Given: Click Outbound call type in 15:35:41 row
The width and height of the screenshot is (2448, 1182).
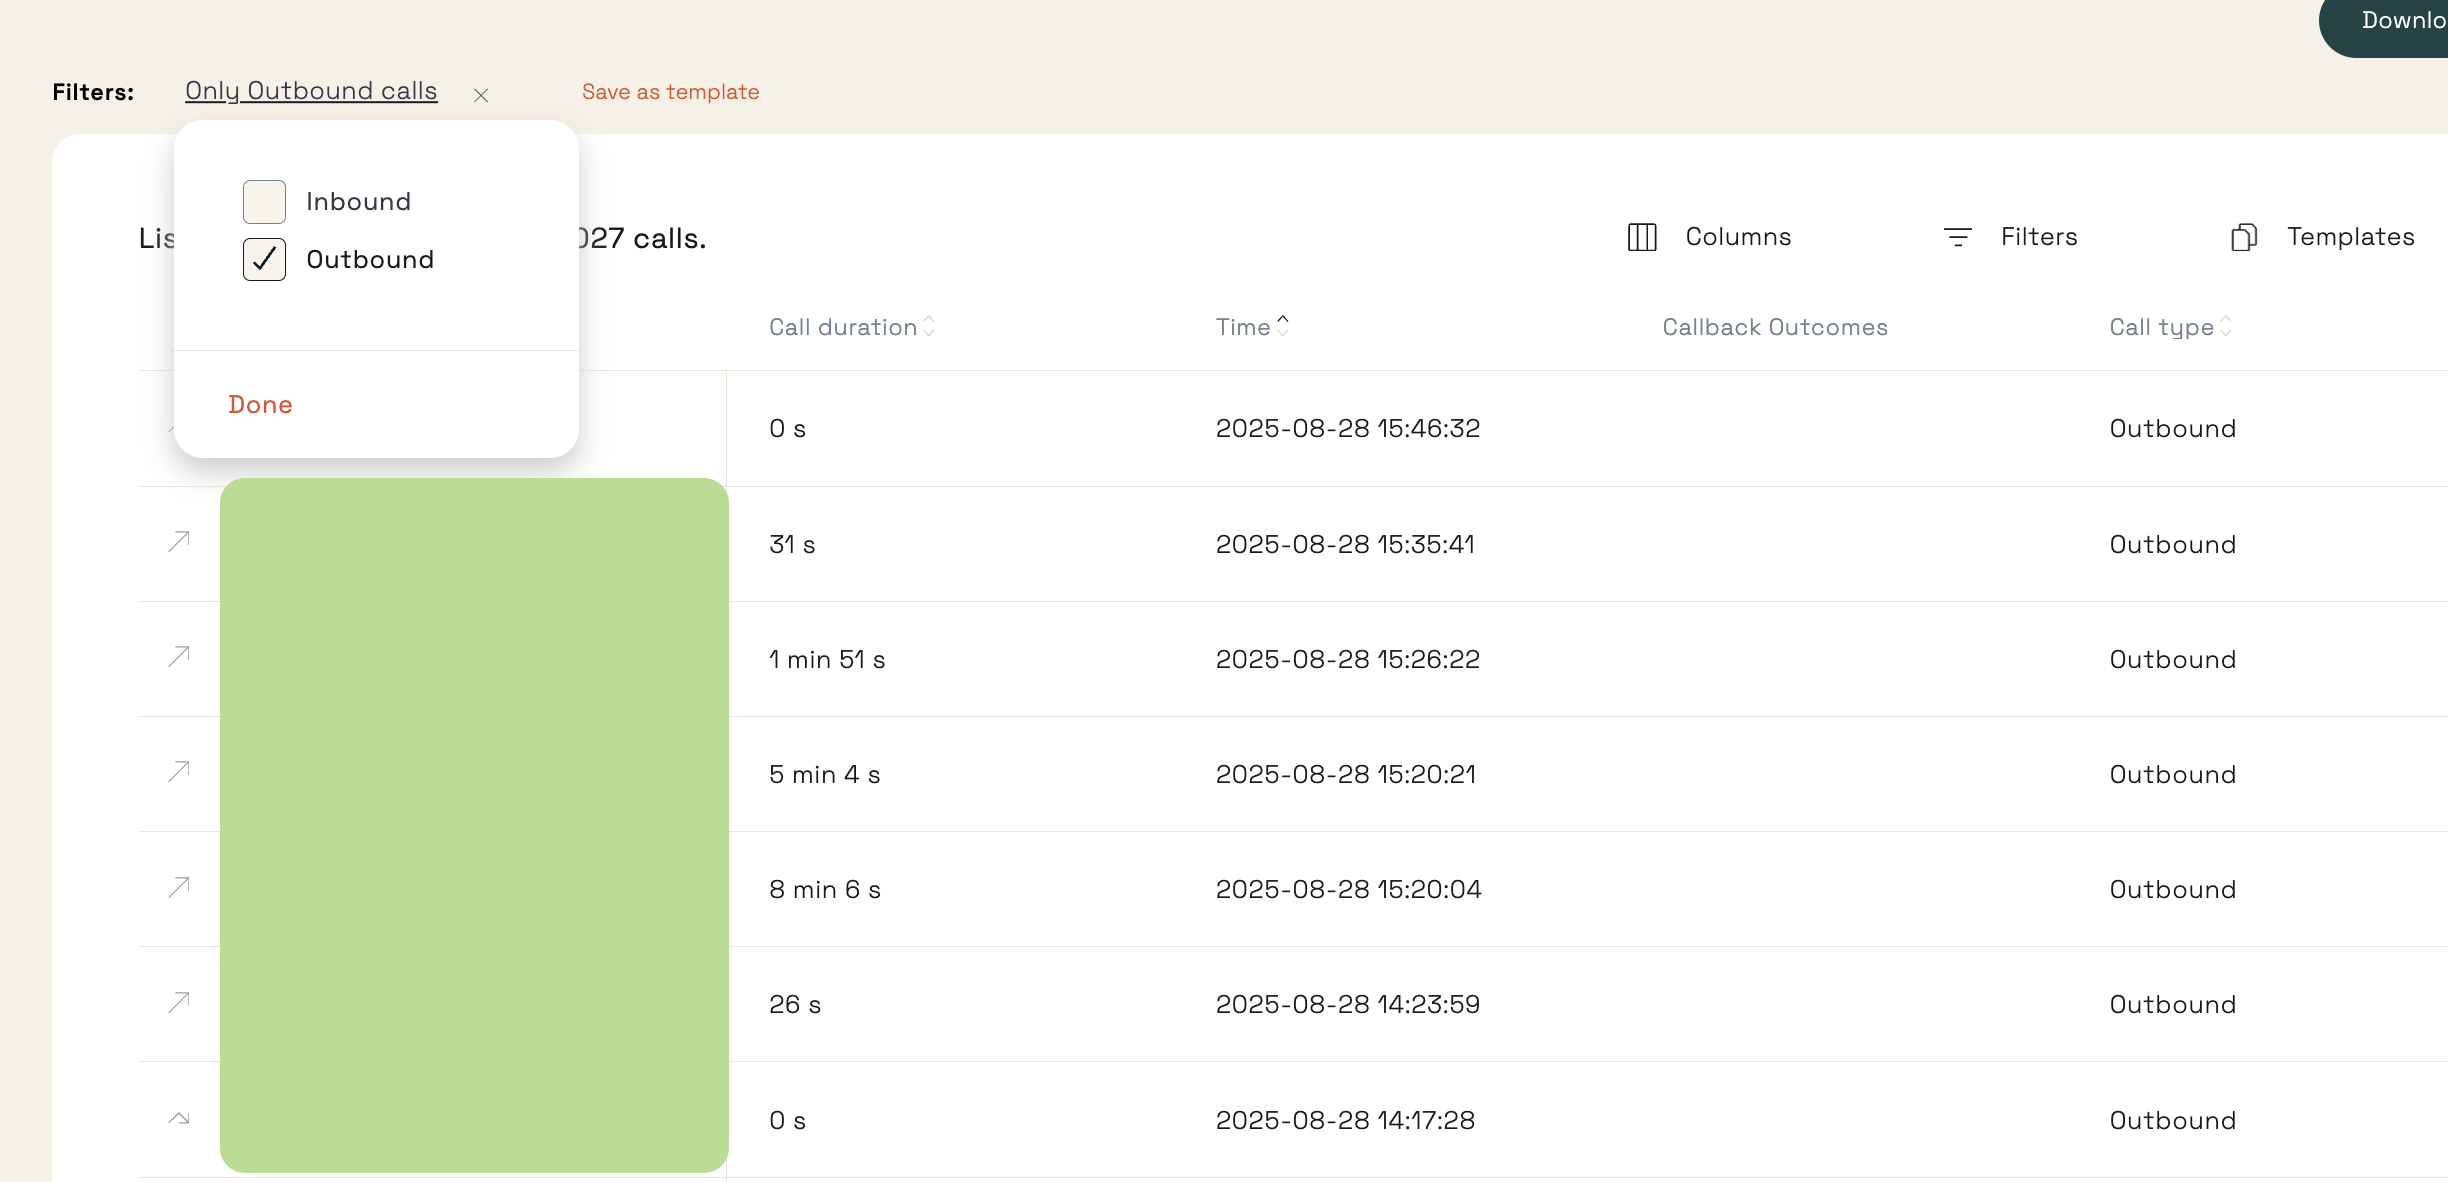Looking at the screenshot, I should click(x=2173, y=545).
